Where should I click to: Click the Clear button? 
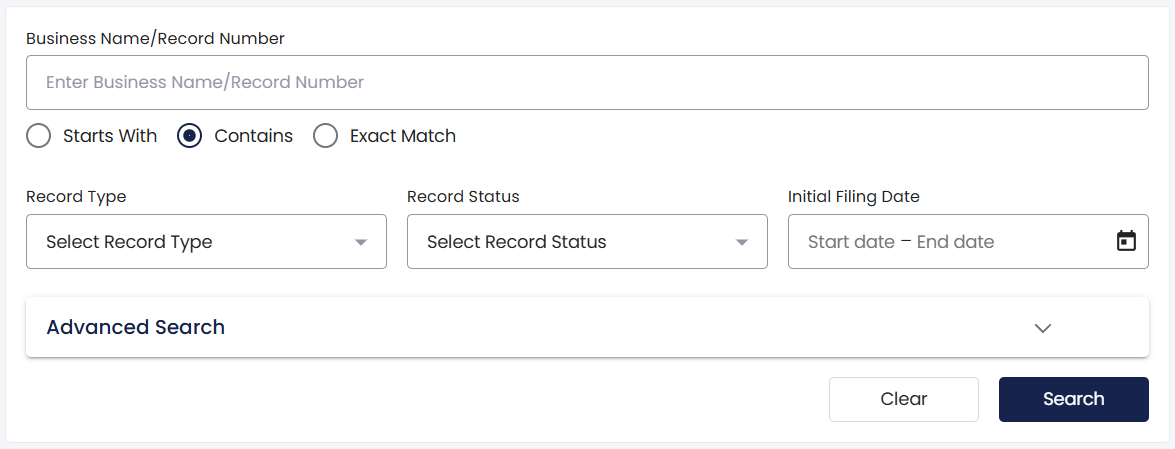[x=904, y=399]
